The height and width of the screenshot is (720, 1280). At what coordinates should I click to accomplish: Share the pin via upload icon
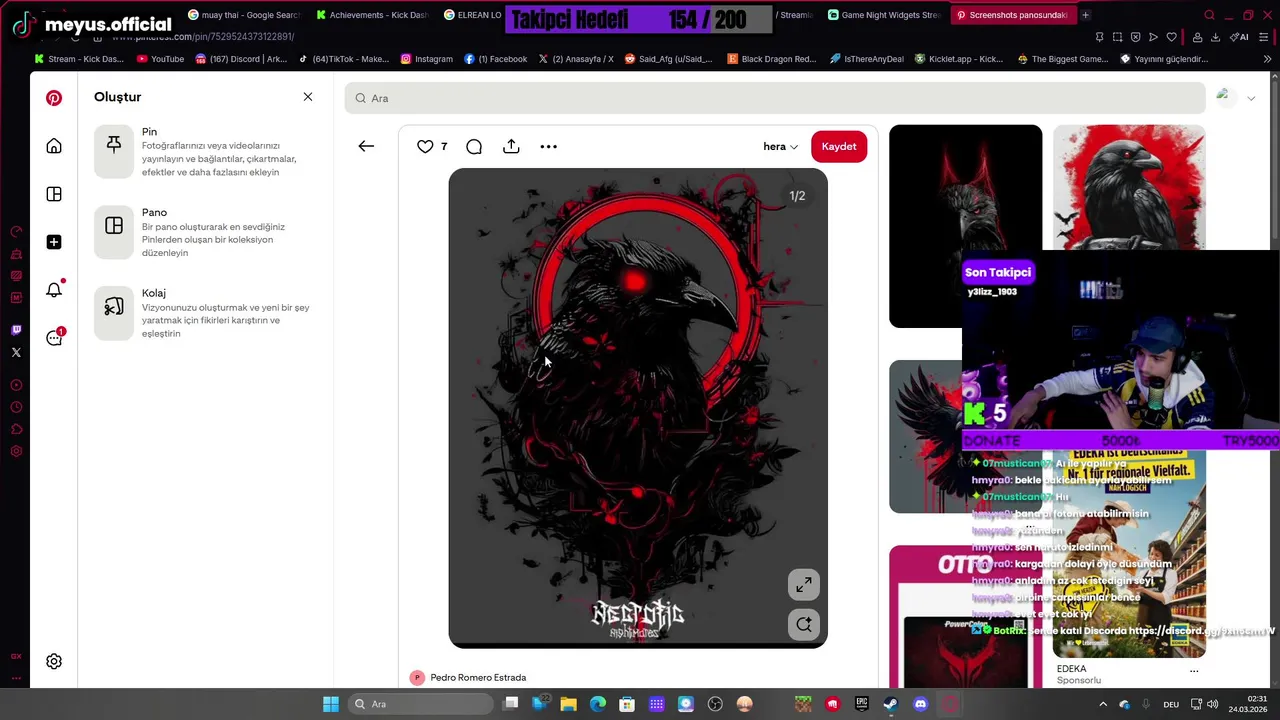click(511, 146)
